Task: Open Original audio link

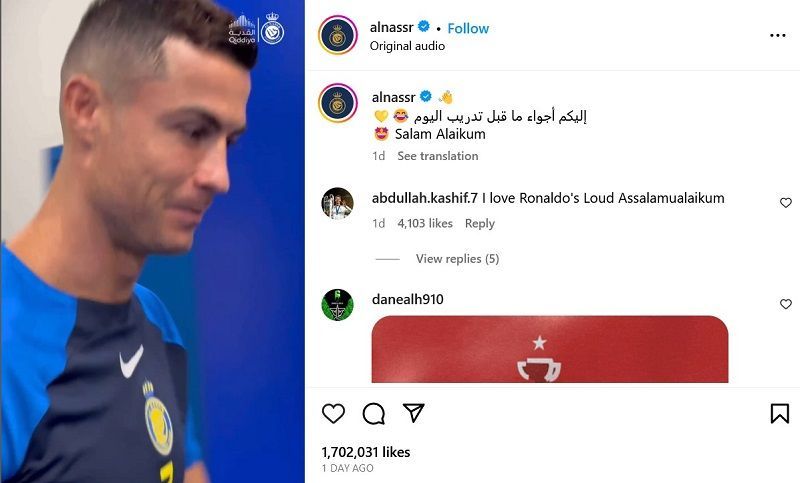Action: click(x=407, y=46)
